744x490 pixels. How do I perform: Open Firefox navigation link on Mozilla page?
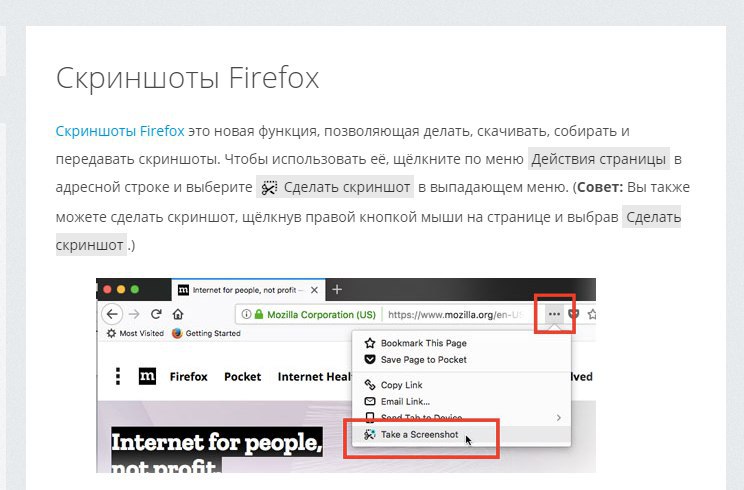(188, 377)
